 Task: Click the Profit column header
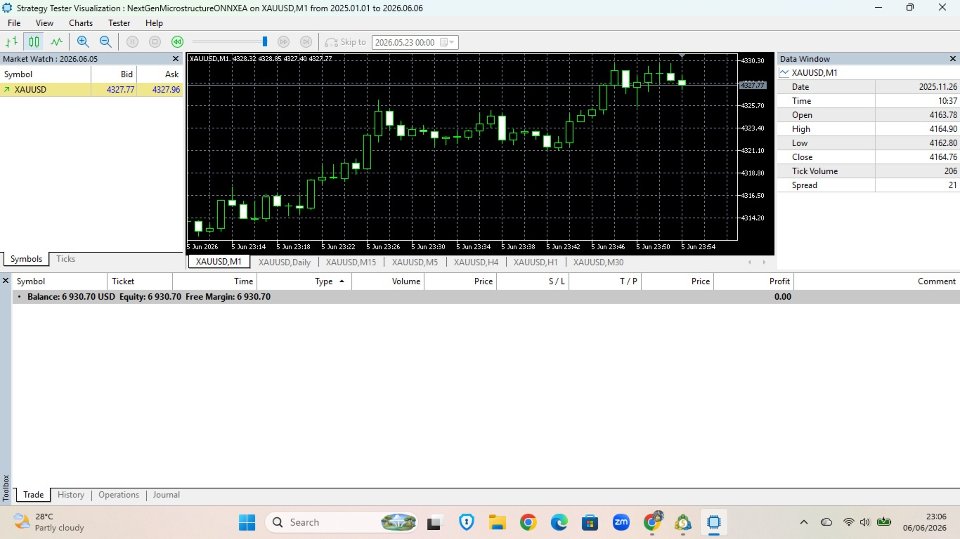click(x=754, y=281)
